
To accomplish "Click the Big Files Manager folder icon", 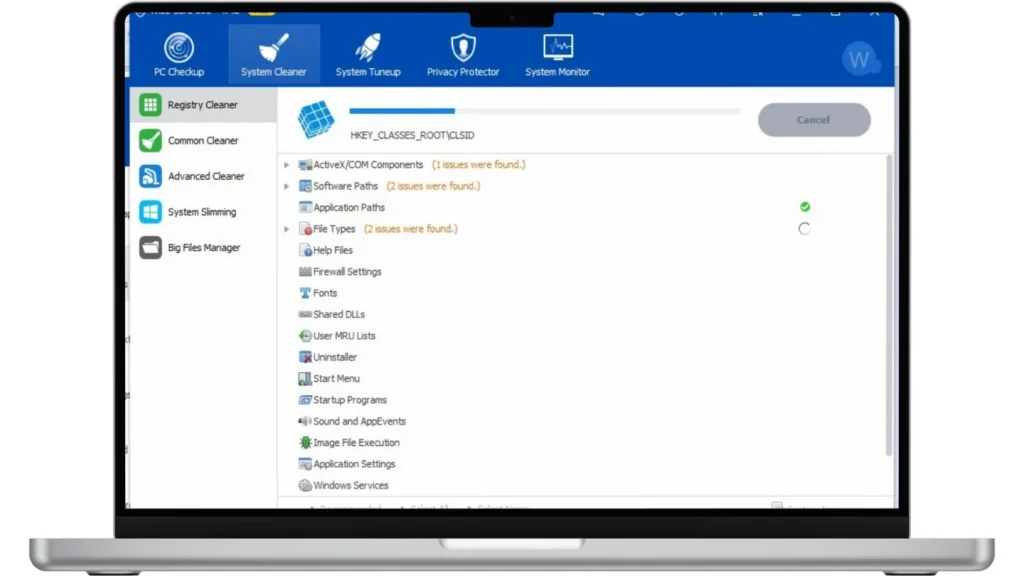I will [150, 248].
